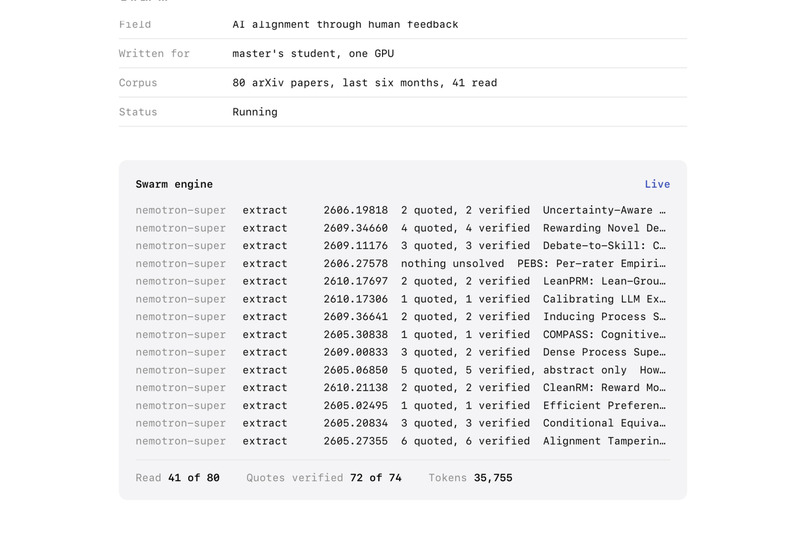Click 'extract' in the 2605.27355 row
The height and width of the screenshot is (537, 806).
[x=265, y=441]
